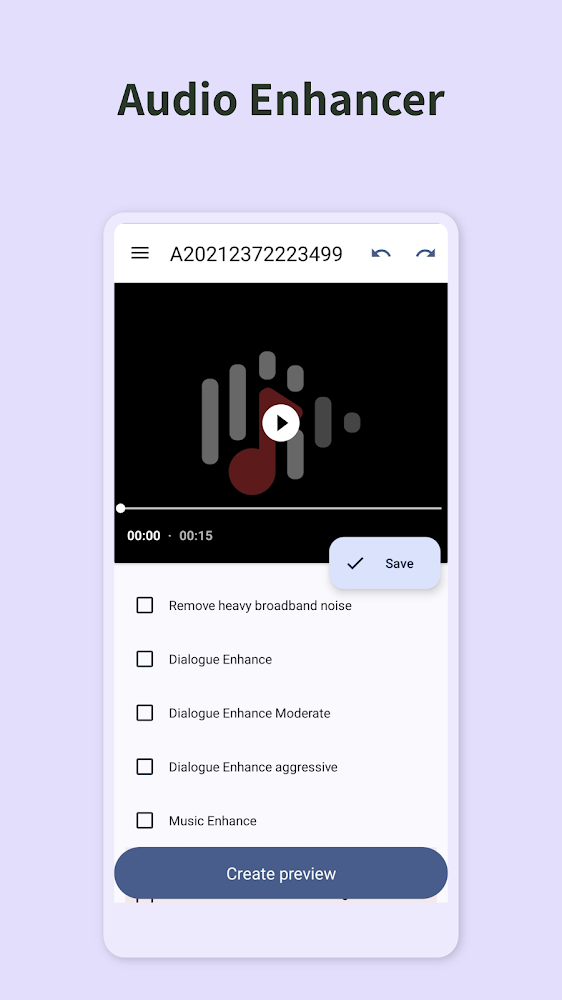Click the Audio Enhancer heading
Viewport: 562px width, 1000px height.
tap(281, 99)
